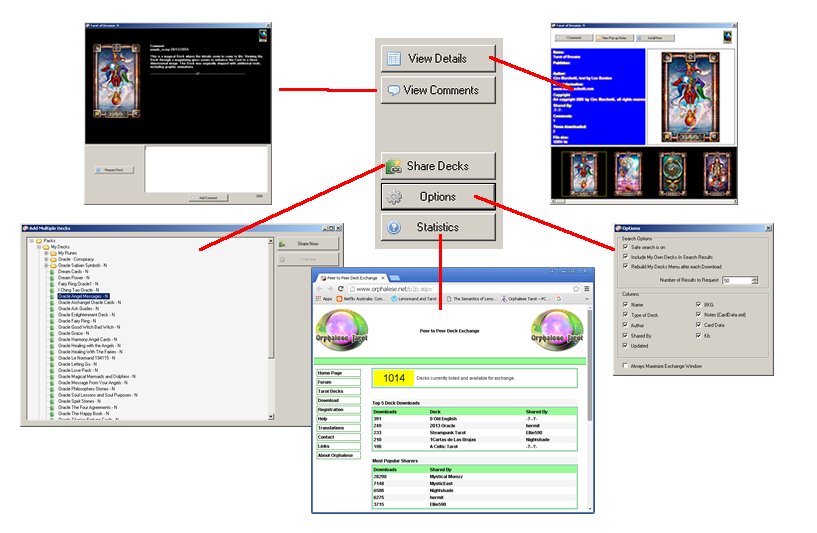Viewport: 817px width, 533px height.
Task: Expand the My Runes folder
Action: tap(46, 253)
